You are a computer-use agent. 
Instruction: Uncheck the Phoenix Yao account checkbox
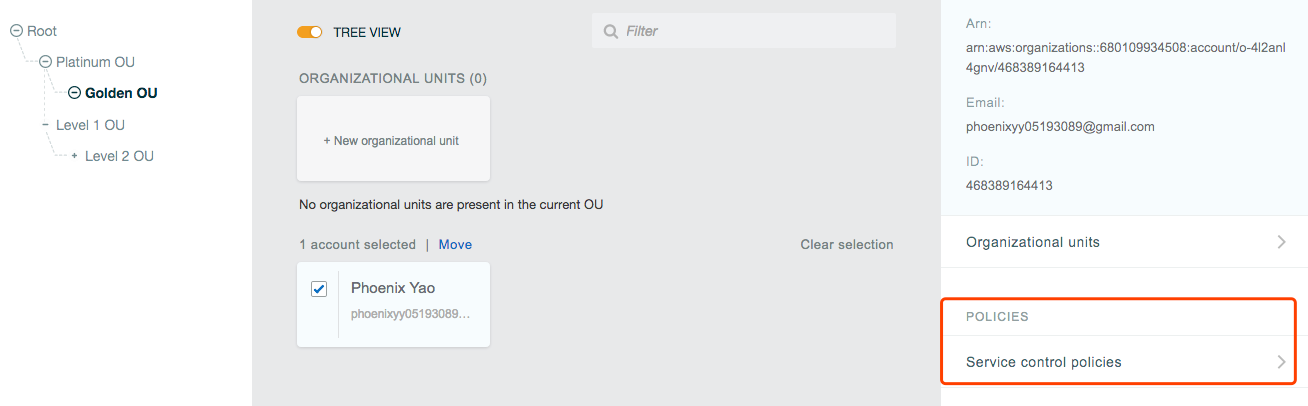click(x=319, y=289)
